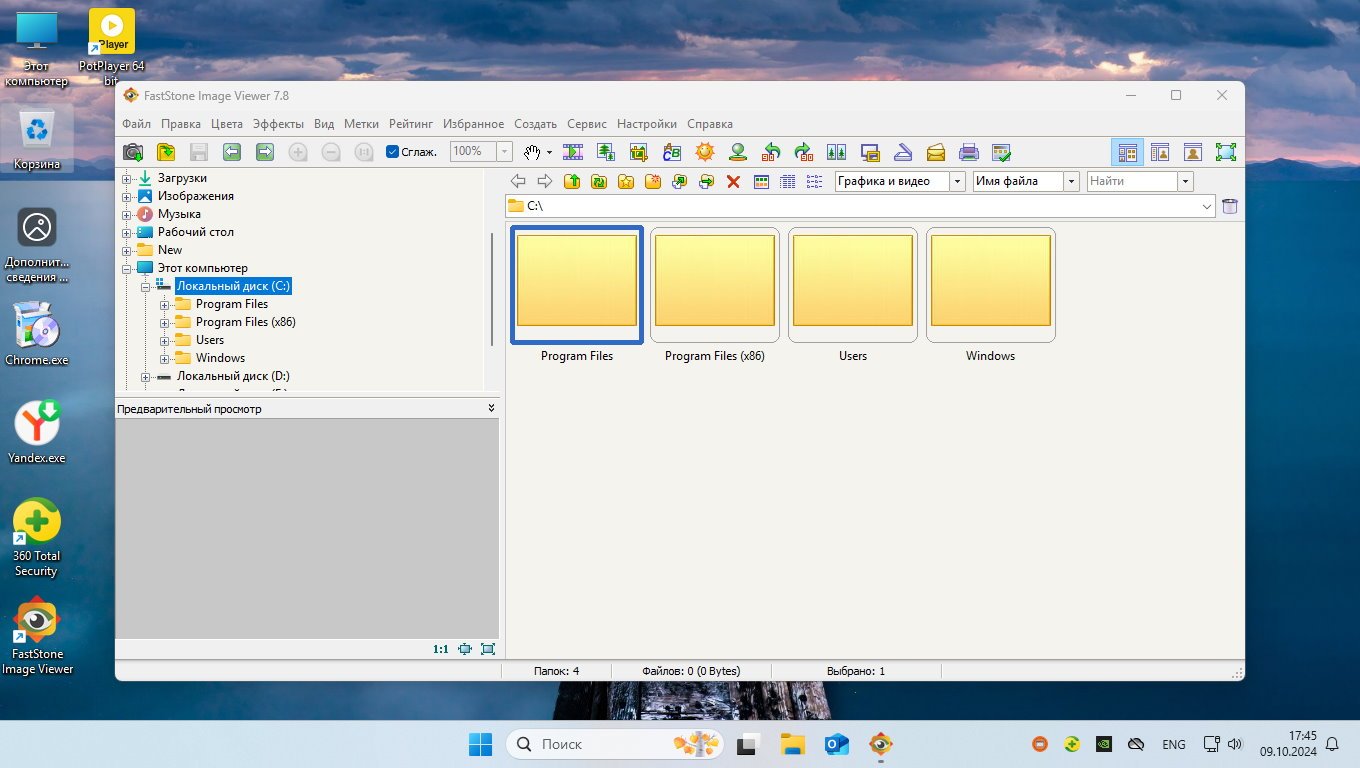The width and height of the screenshot is (1360, 768).
Task: Click the red X delete icon
Action: (733, 181)
